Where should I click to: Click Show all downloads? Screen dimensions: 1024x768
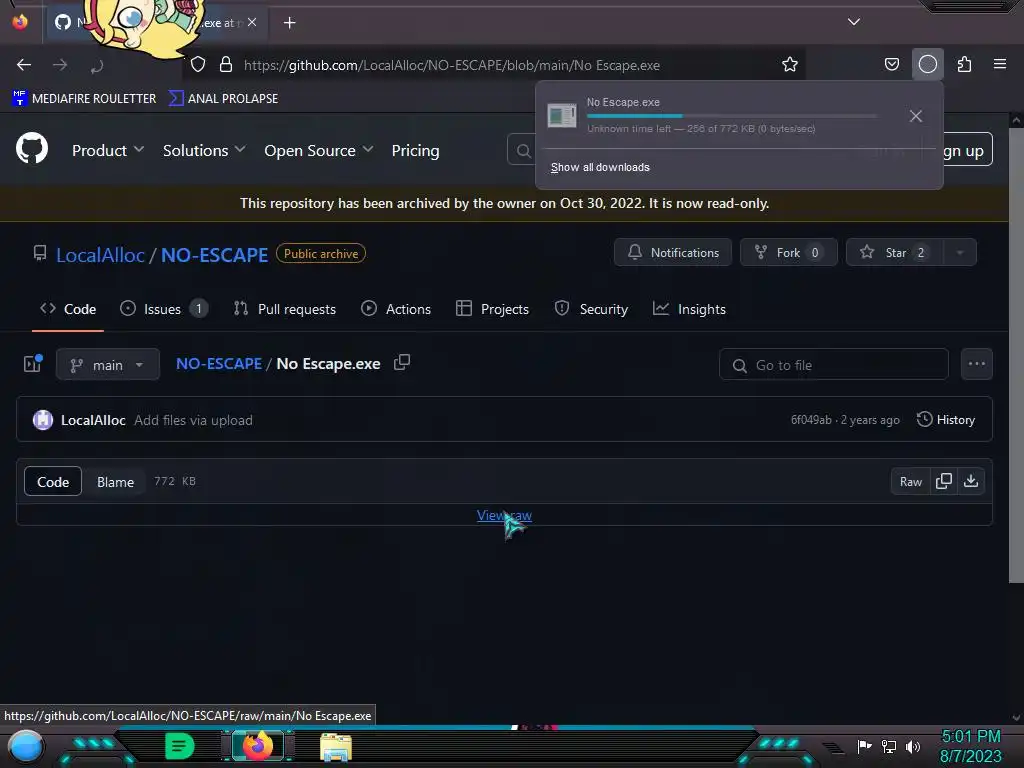click(x=600, y=167)
